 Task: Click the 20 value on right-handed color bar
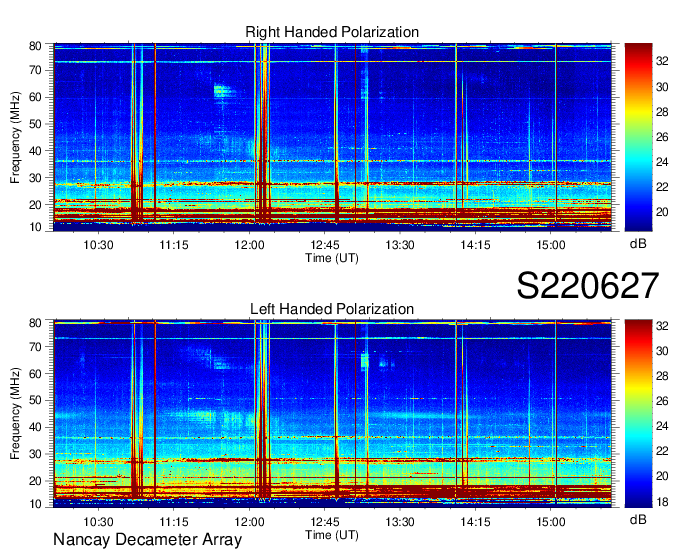coord(662,212)
